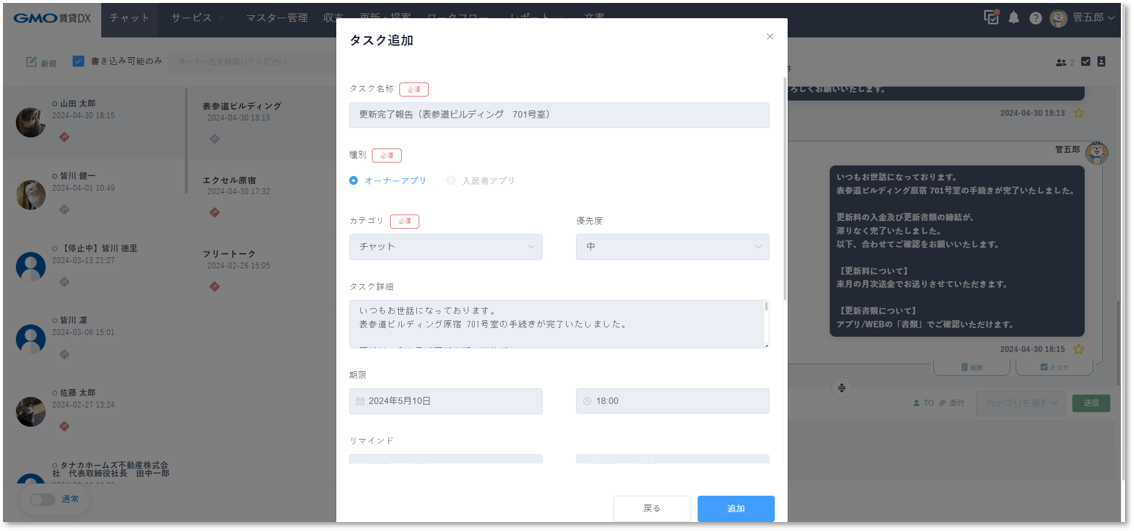Click the オーナー名 search field
1134x531 pixels.
(250, 61)
